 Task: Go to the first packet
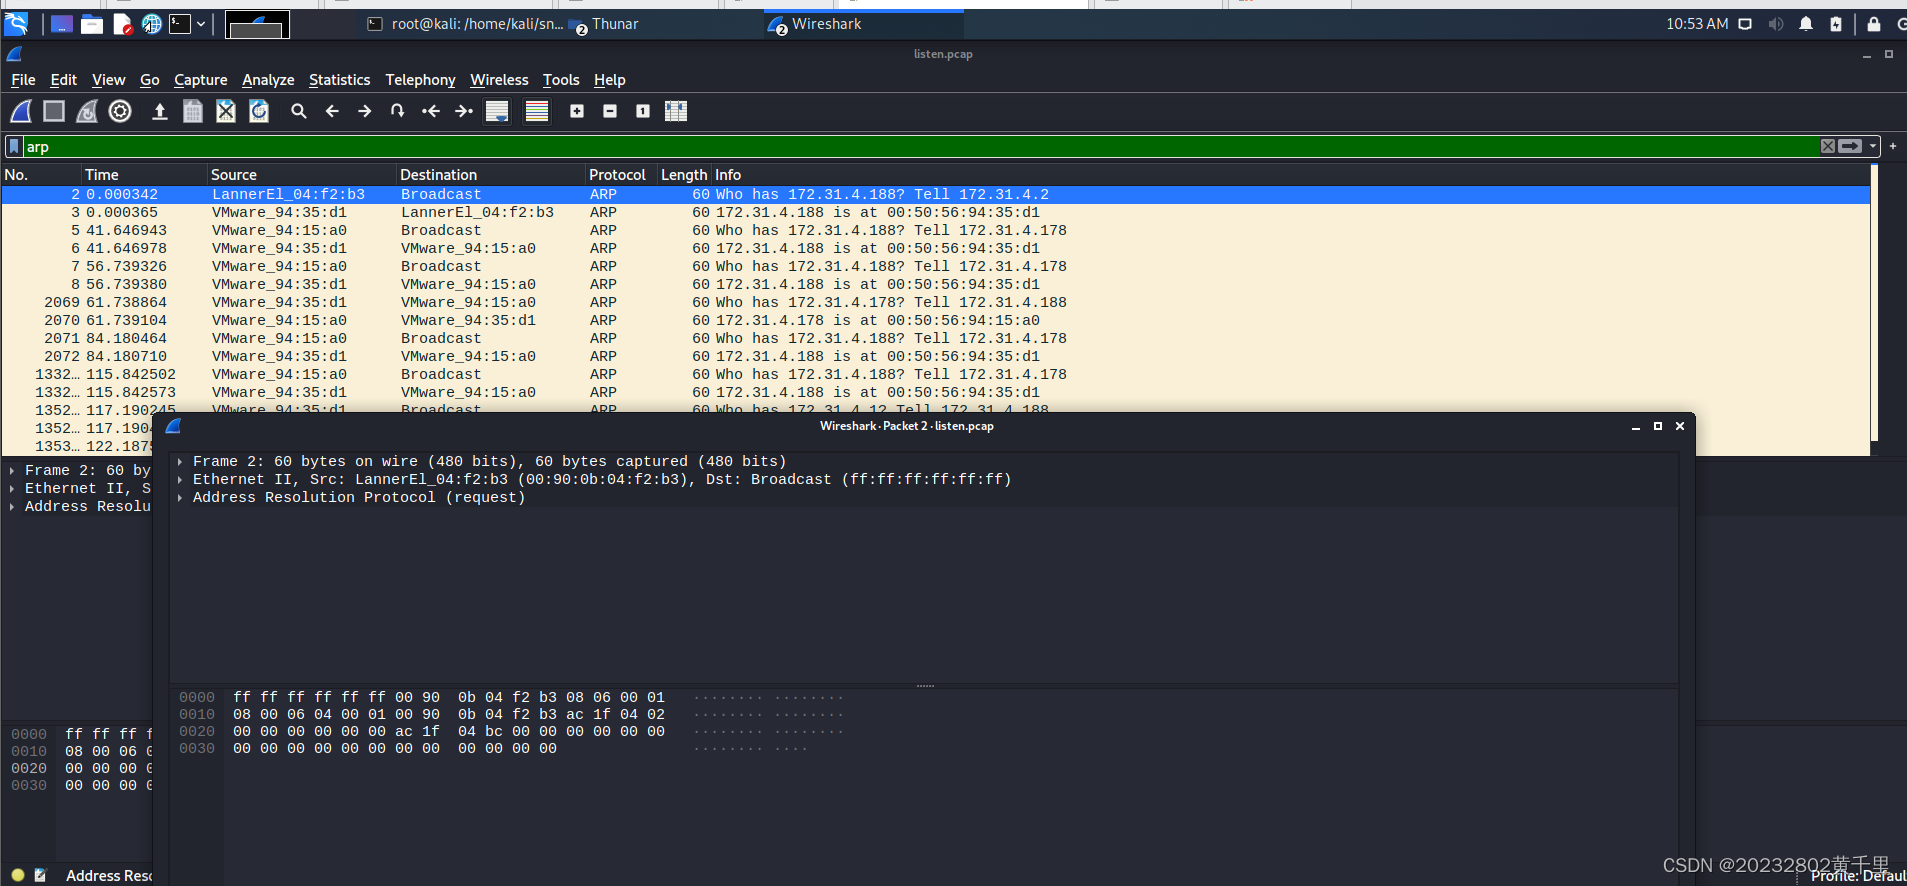(431, 111)
